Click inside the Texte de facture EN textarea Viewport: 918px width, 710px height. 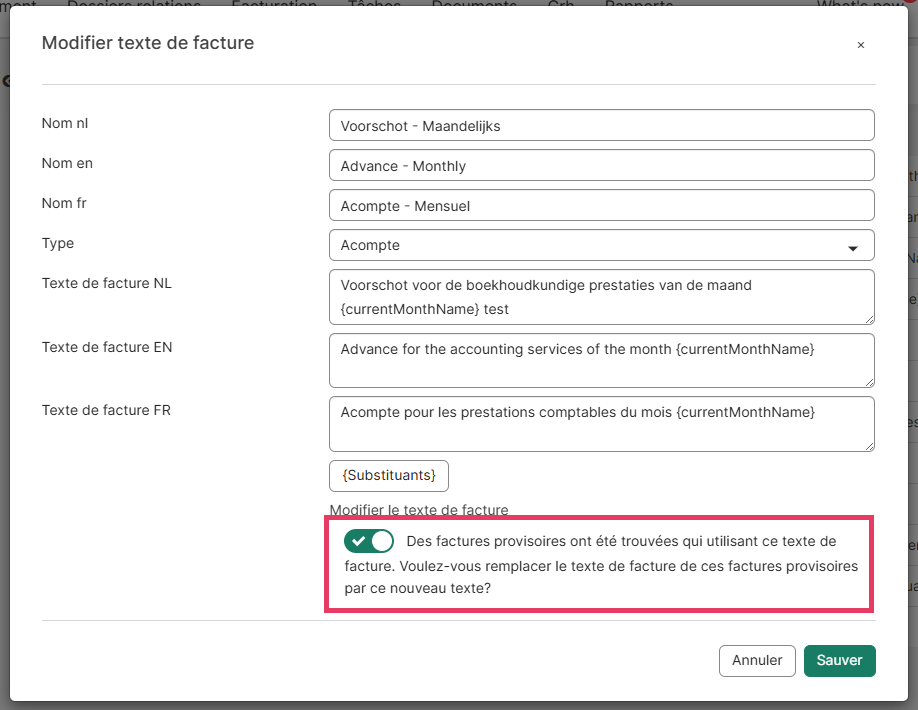601,360
